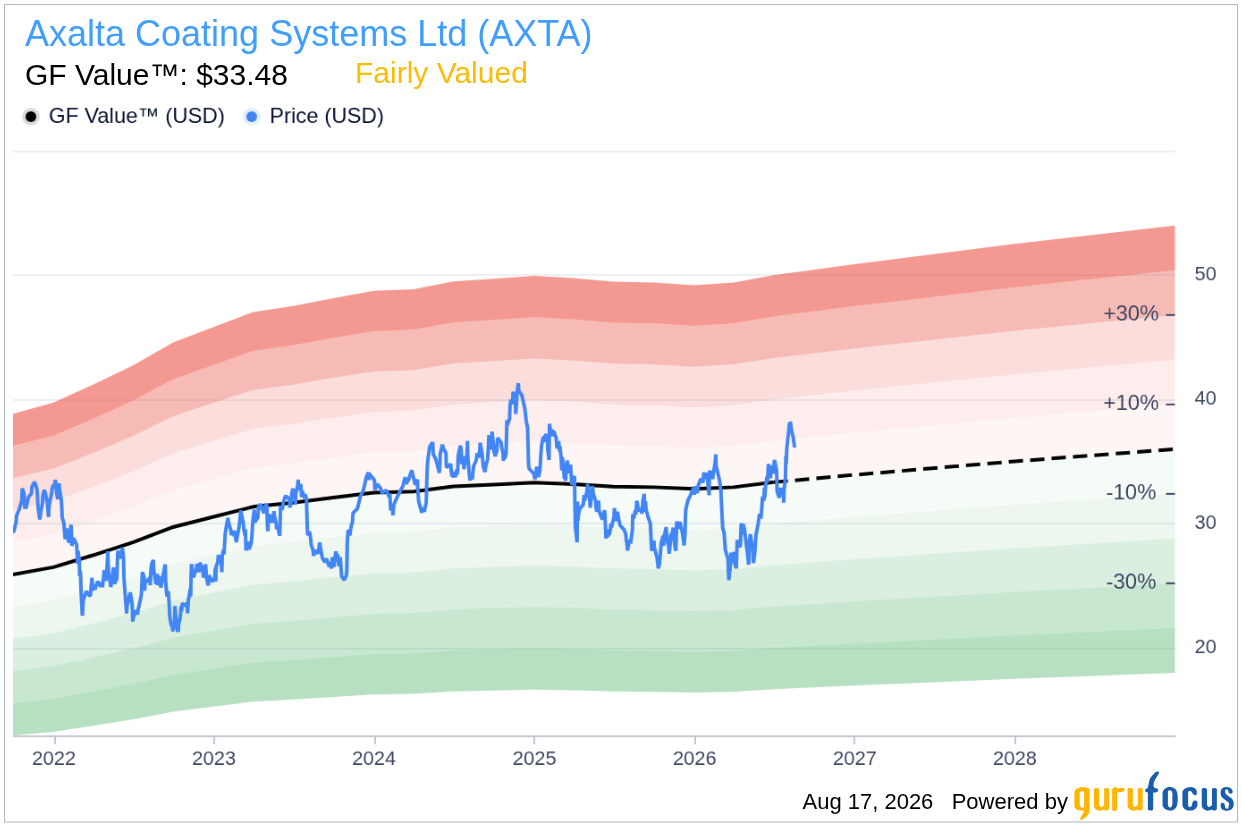Click the latest price point in mid-2026
Screen dimensions: 1242x826
pyautogui.click(x=794, y=445)
